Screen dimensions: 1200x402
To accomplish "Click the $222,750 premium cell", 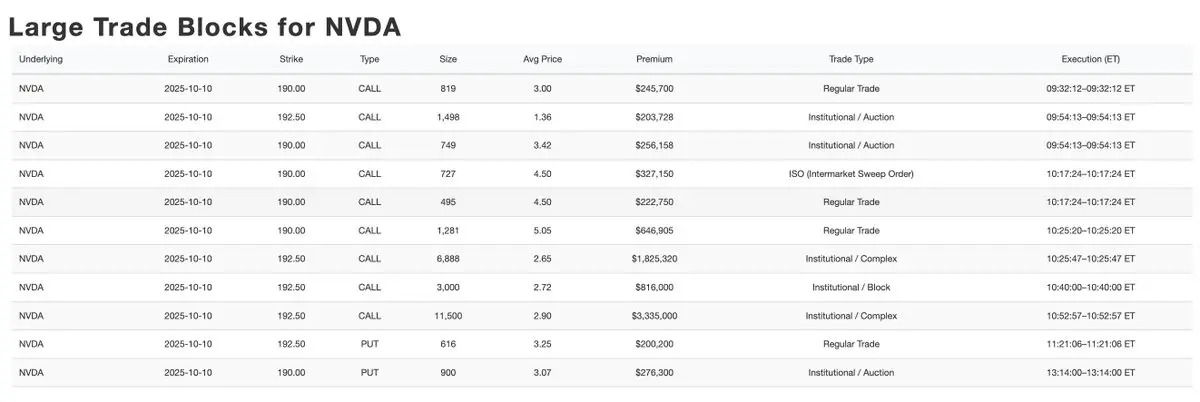I will 654,202.
